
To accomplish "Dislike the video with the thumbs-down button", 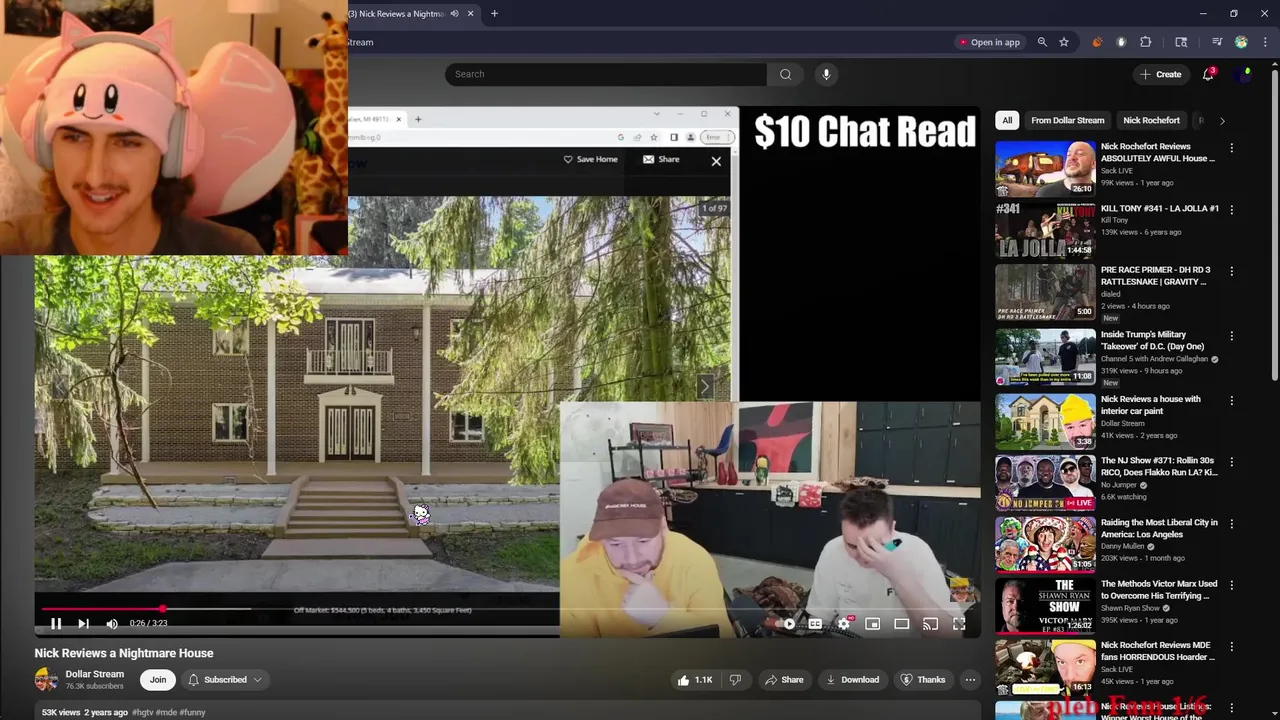I will click(735, 680).
